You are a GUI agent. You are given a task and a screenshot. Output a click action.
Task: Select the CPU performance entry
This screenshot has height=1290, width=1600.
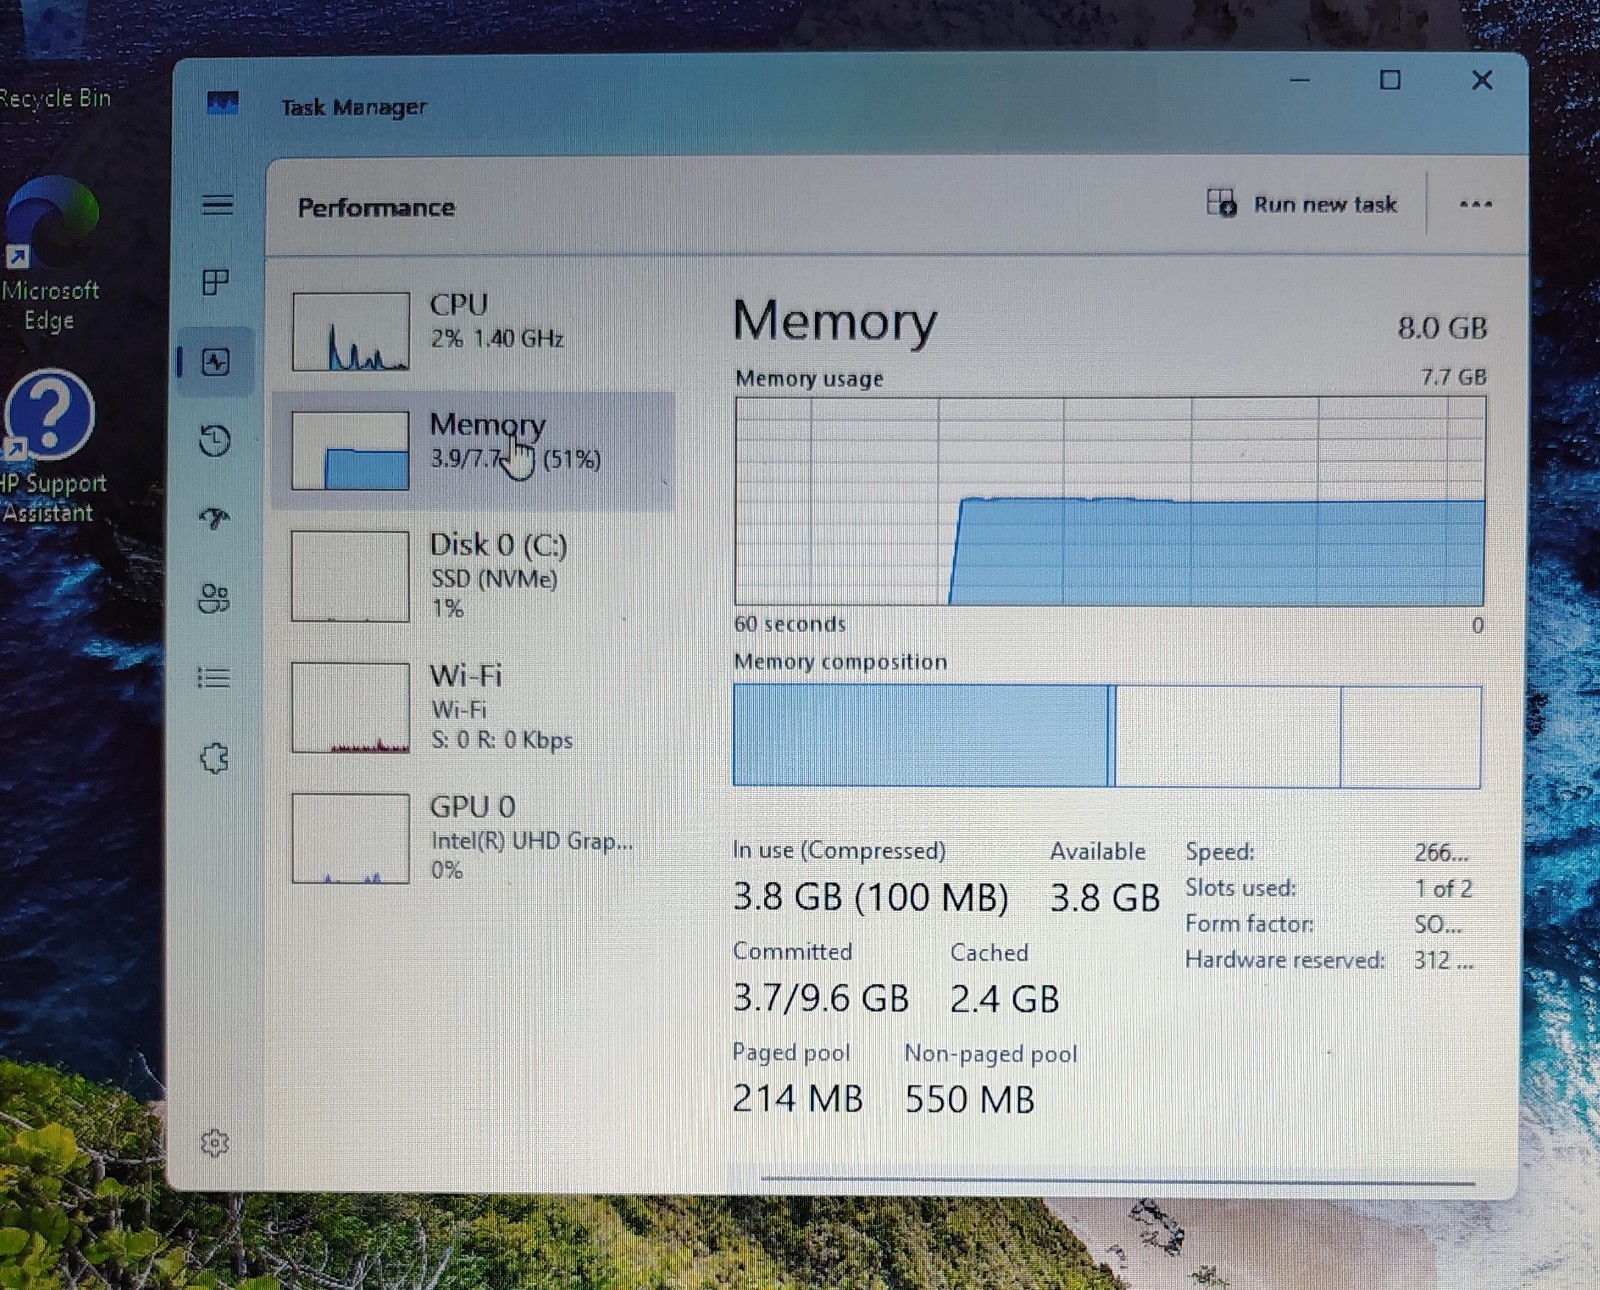pyautogui.click(x=472, y=330)
